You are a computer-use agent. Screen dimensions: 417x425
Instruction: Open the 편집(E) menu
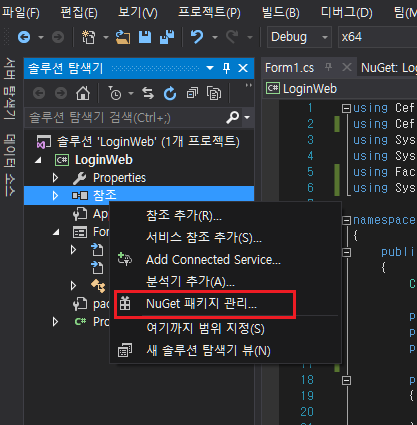79,13
